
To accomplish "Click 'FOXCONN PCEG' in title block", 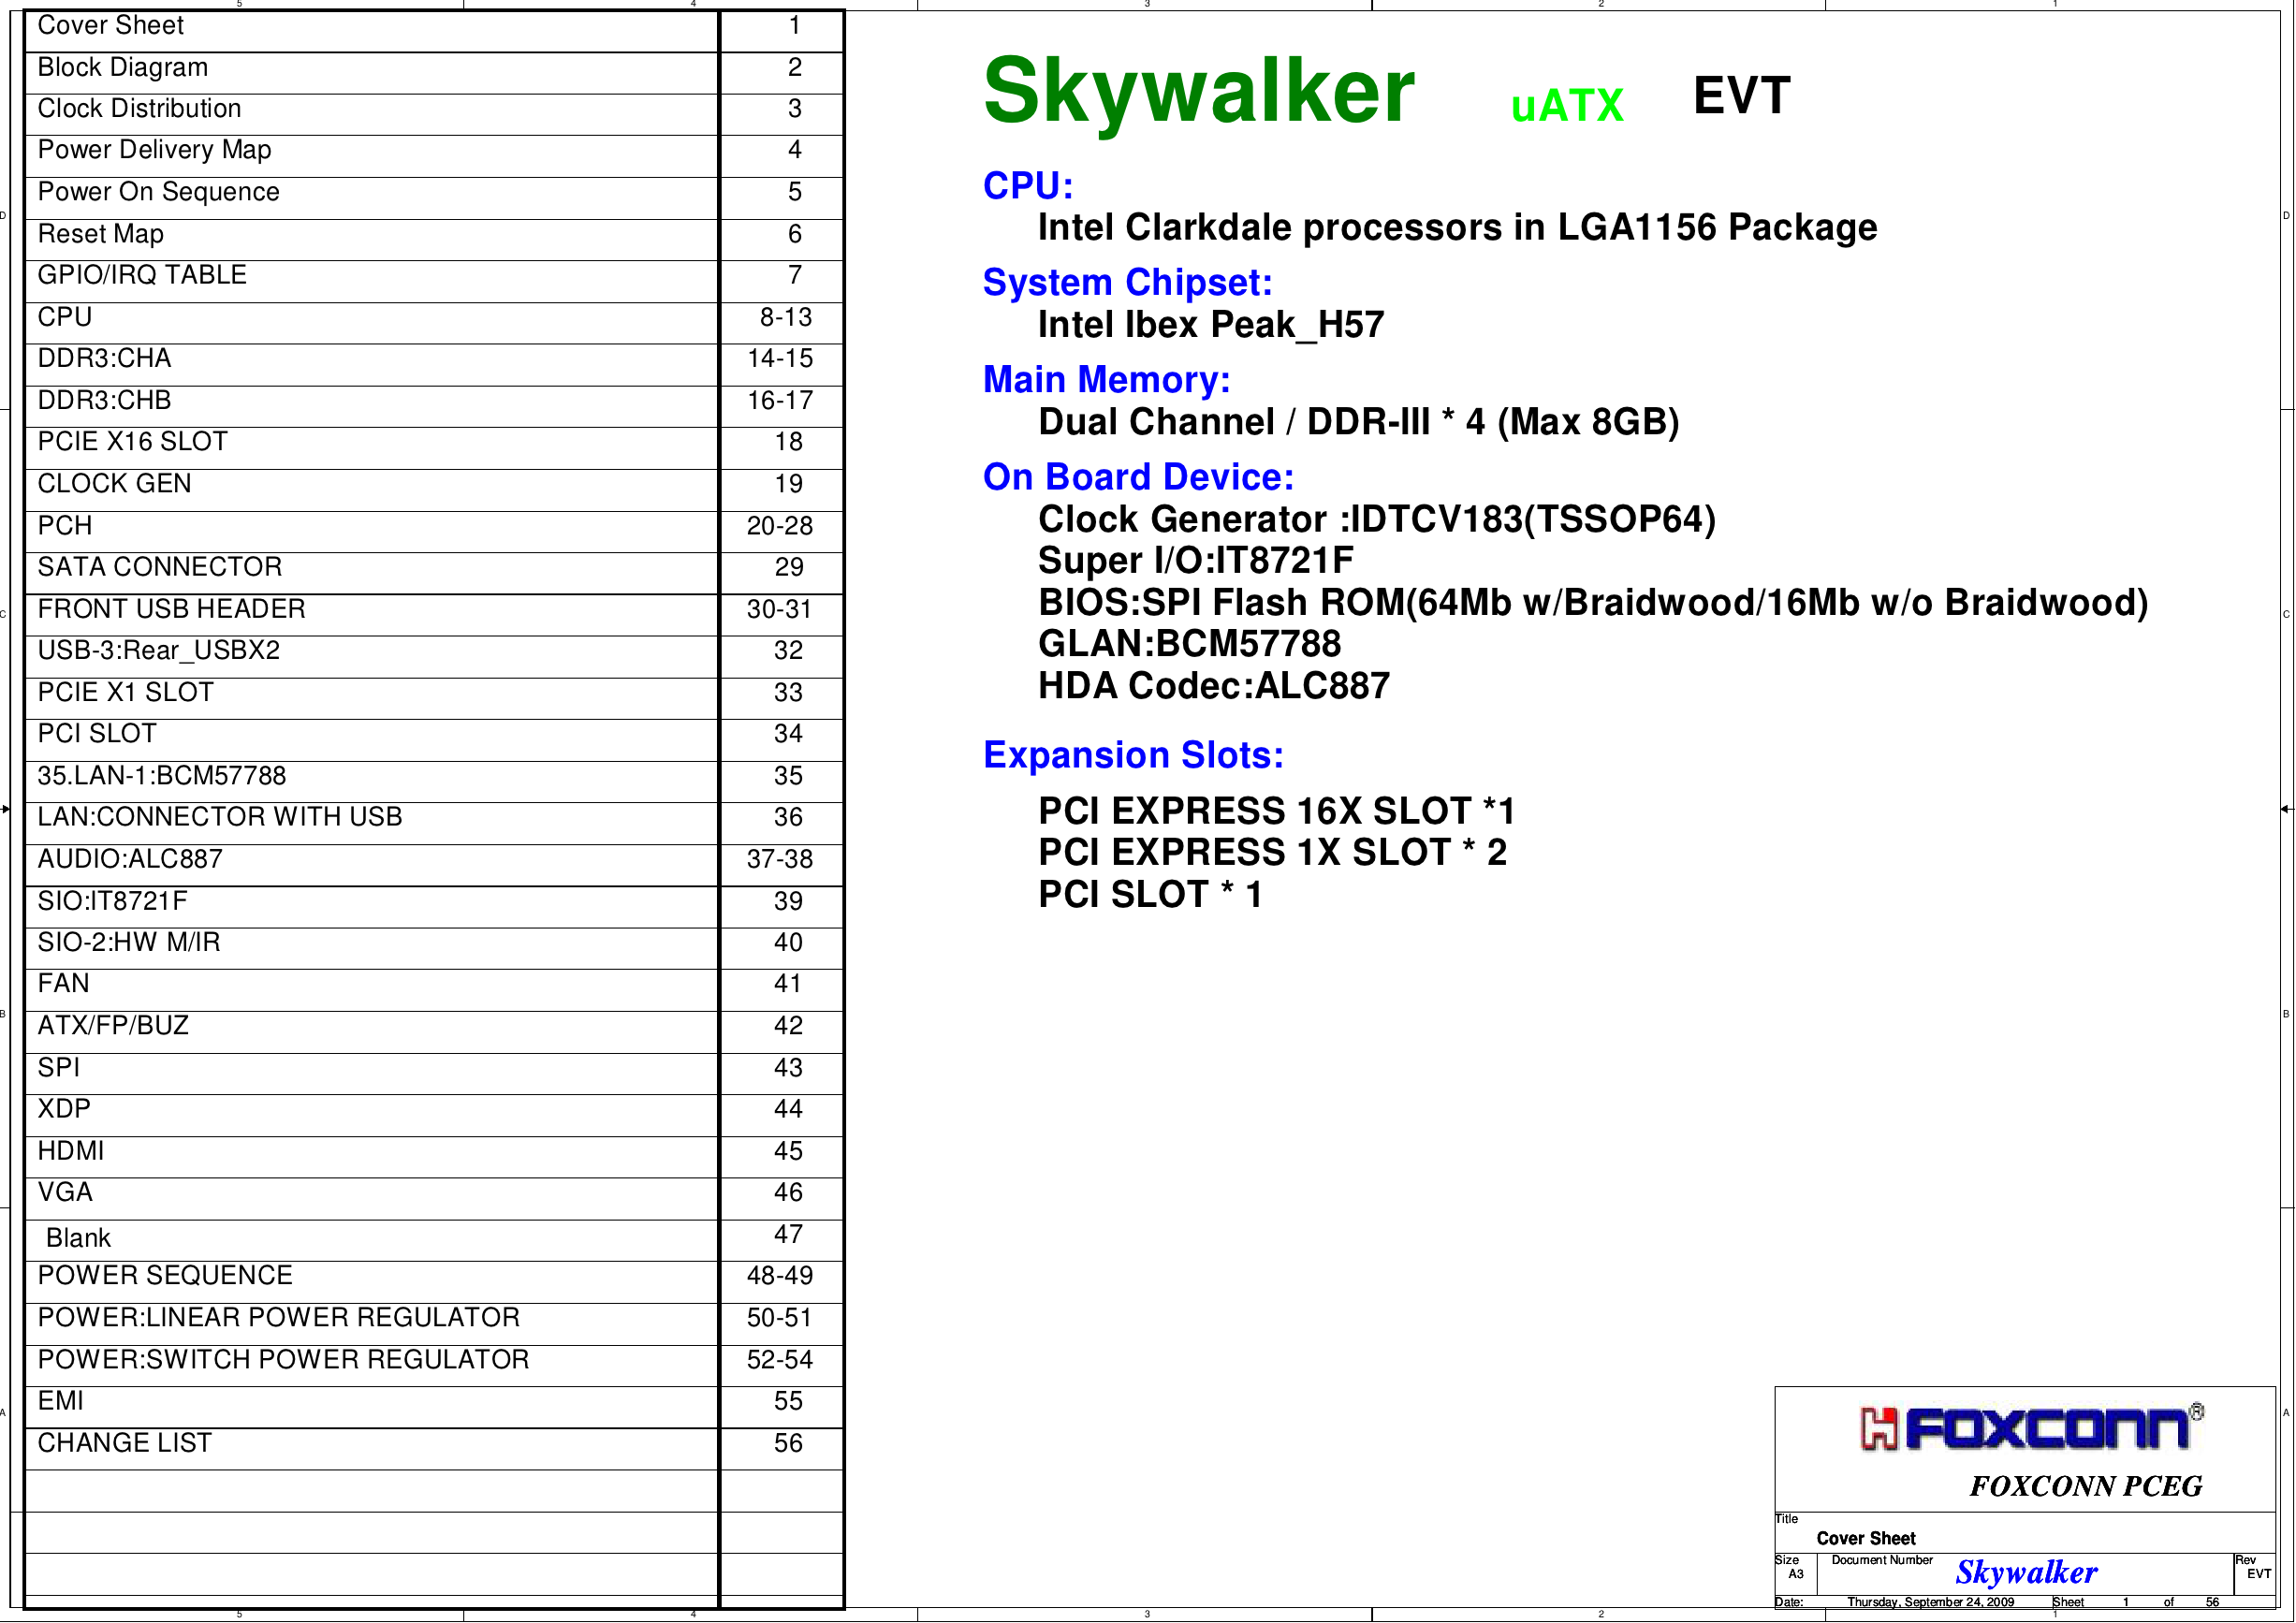I will coord(2086,1487).
